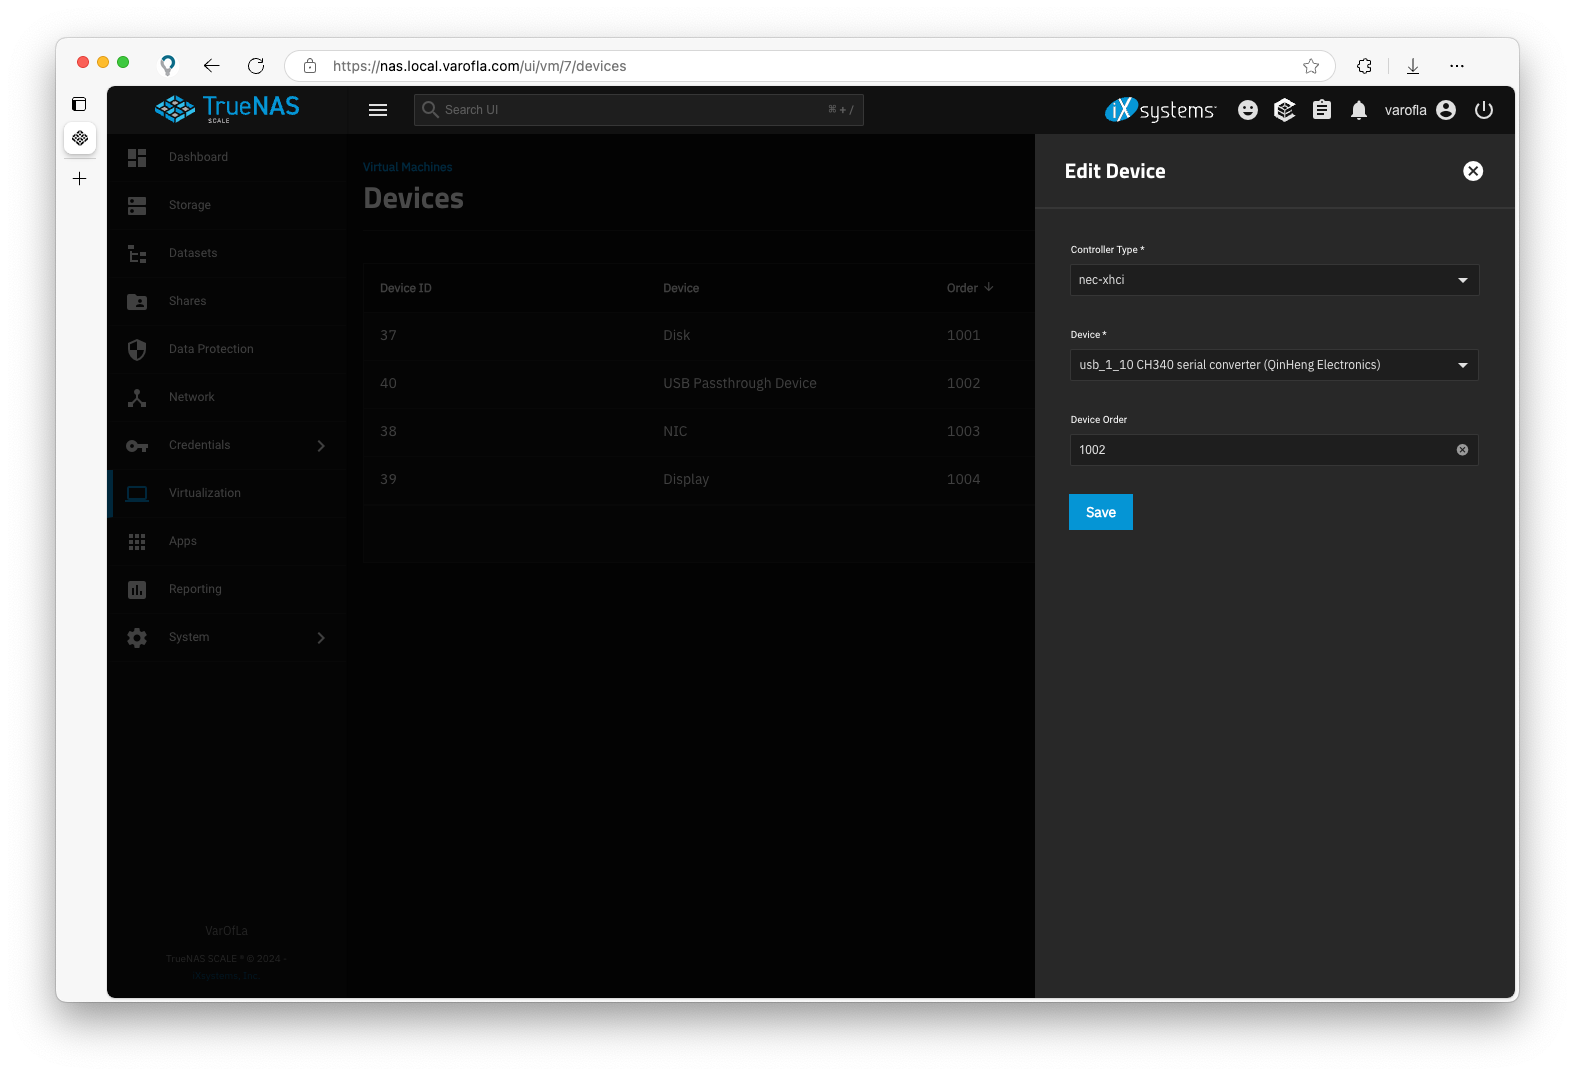Open Storage in sidebar
The height and width of the screenshot is (1076, 1575).
227,205
